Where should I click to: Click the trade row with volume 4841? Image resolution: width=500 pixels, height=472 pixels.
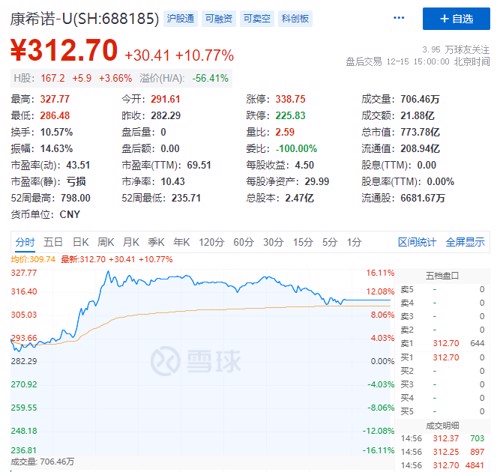point(442,465)
